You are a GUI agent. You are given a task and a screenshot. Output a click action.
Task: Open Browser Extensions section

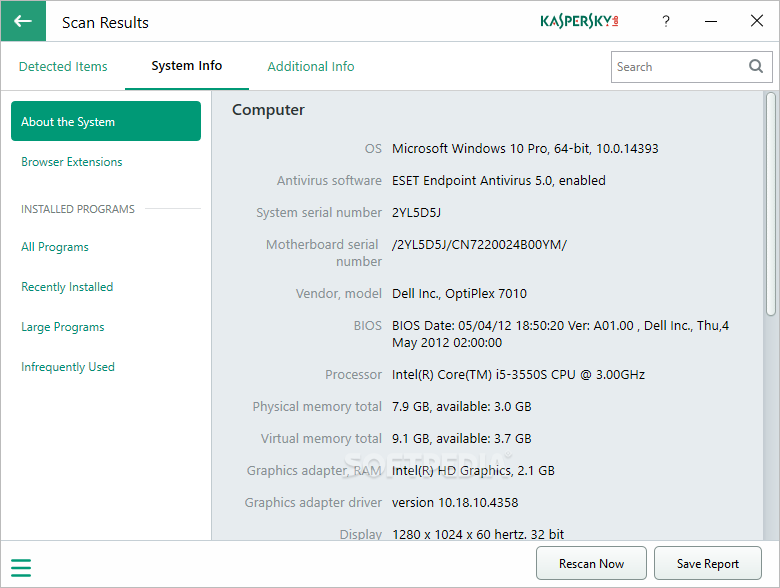[x=72, y=162]
